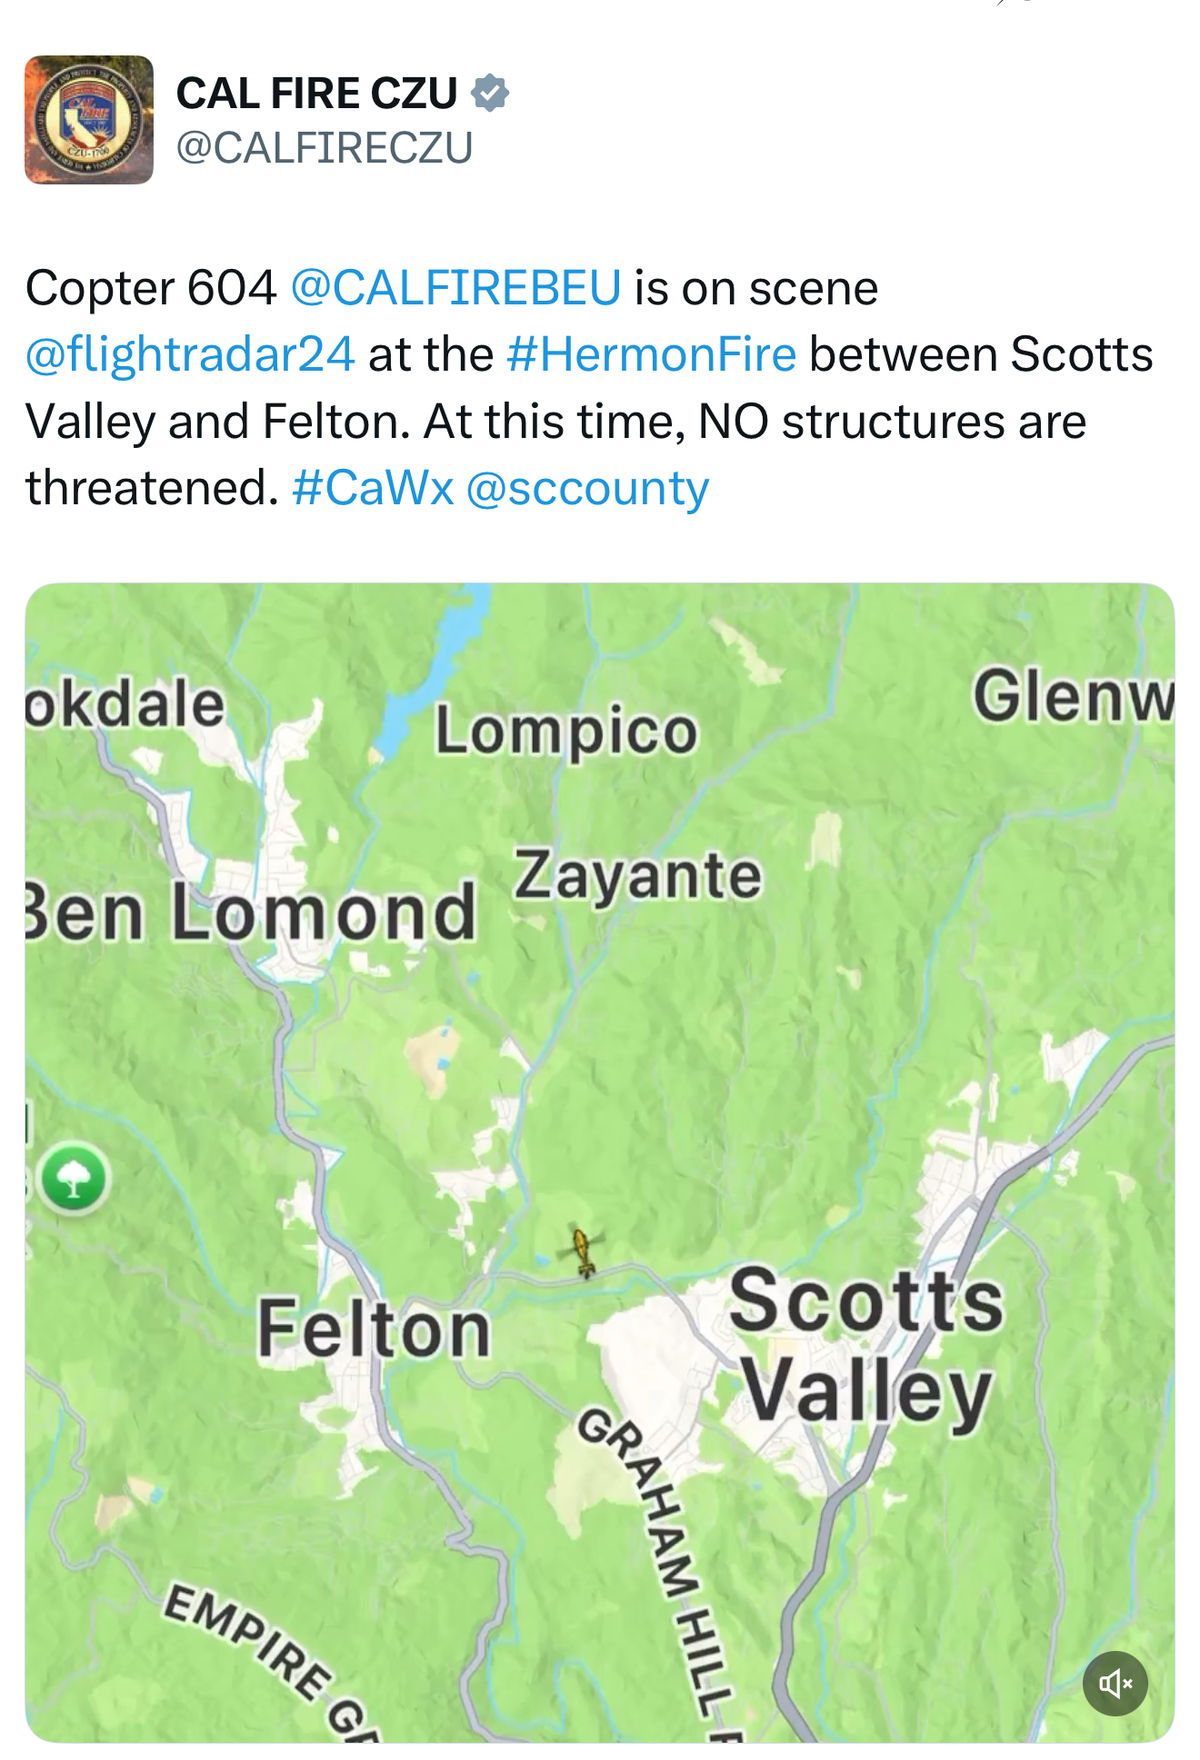The image size is (1200, 1760).
Task: Open the @sccounty mention link
Action: [588, 489]
